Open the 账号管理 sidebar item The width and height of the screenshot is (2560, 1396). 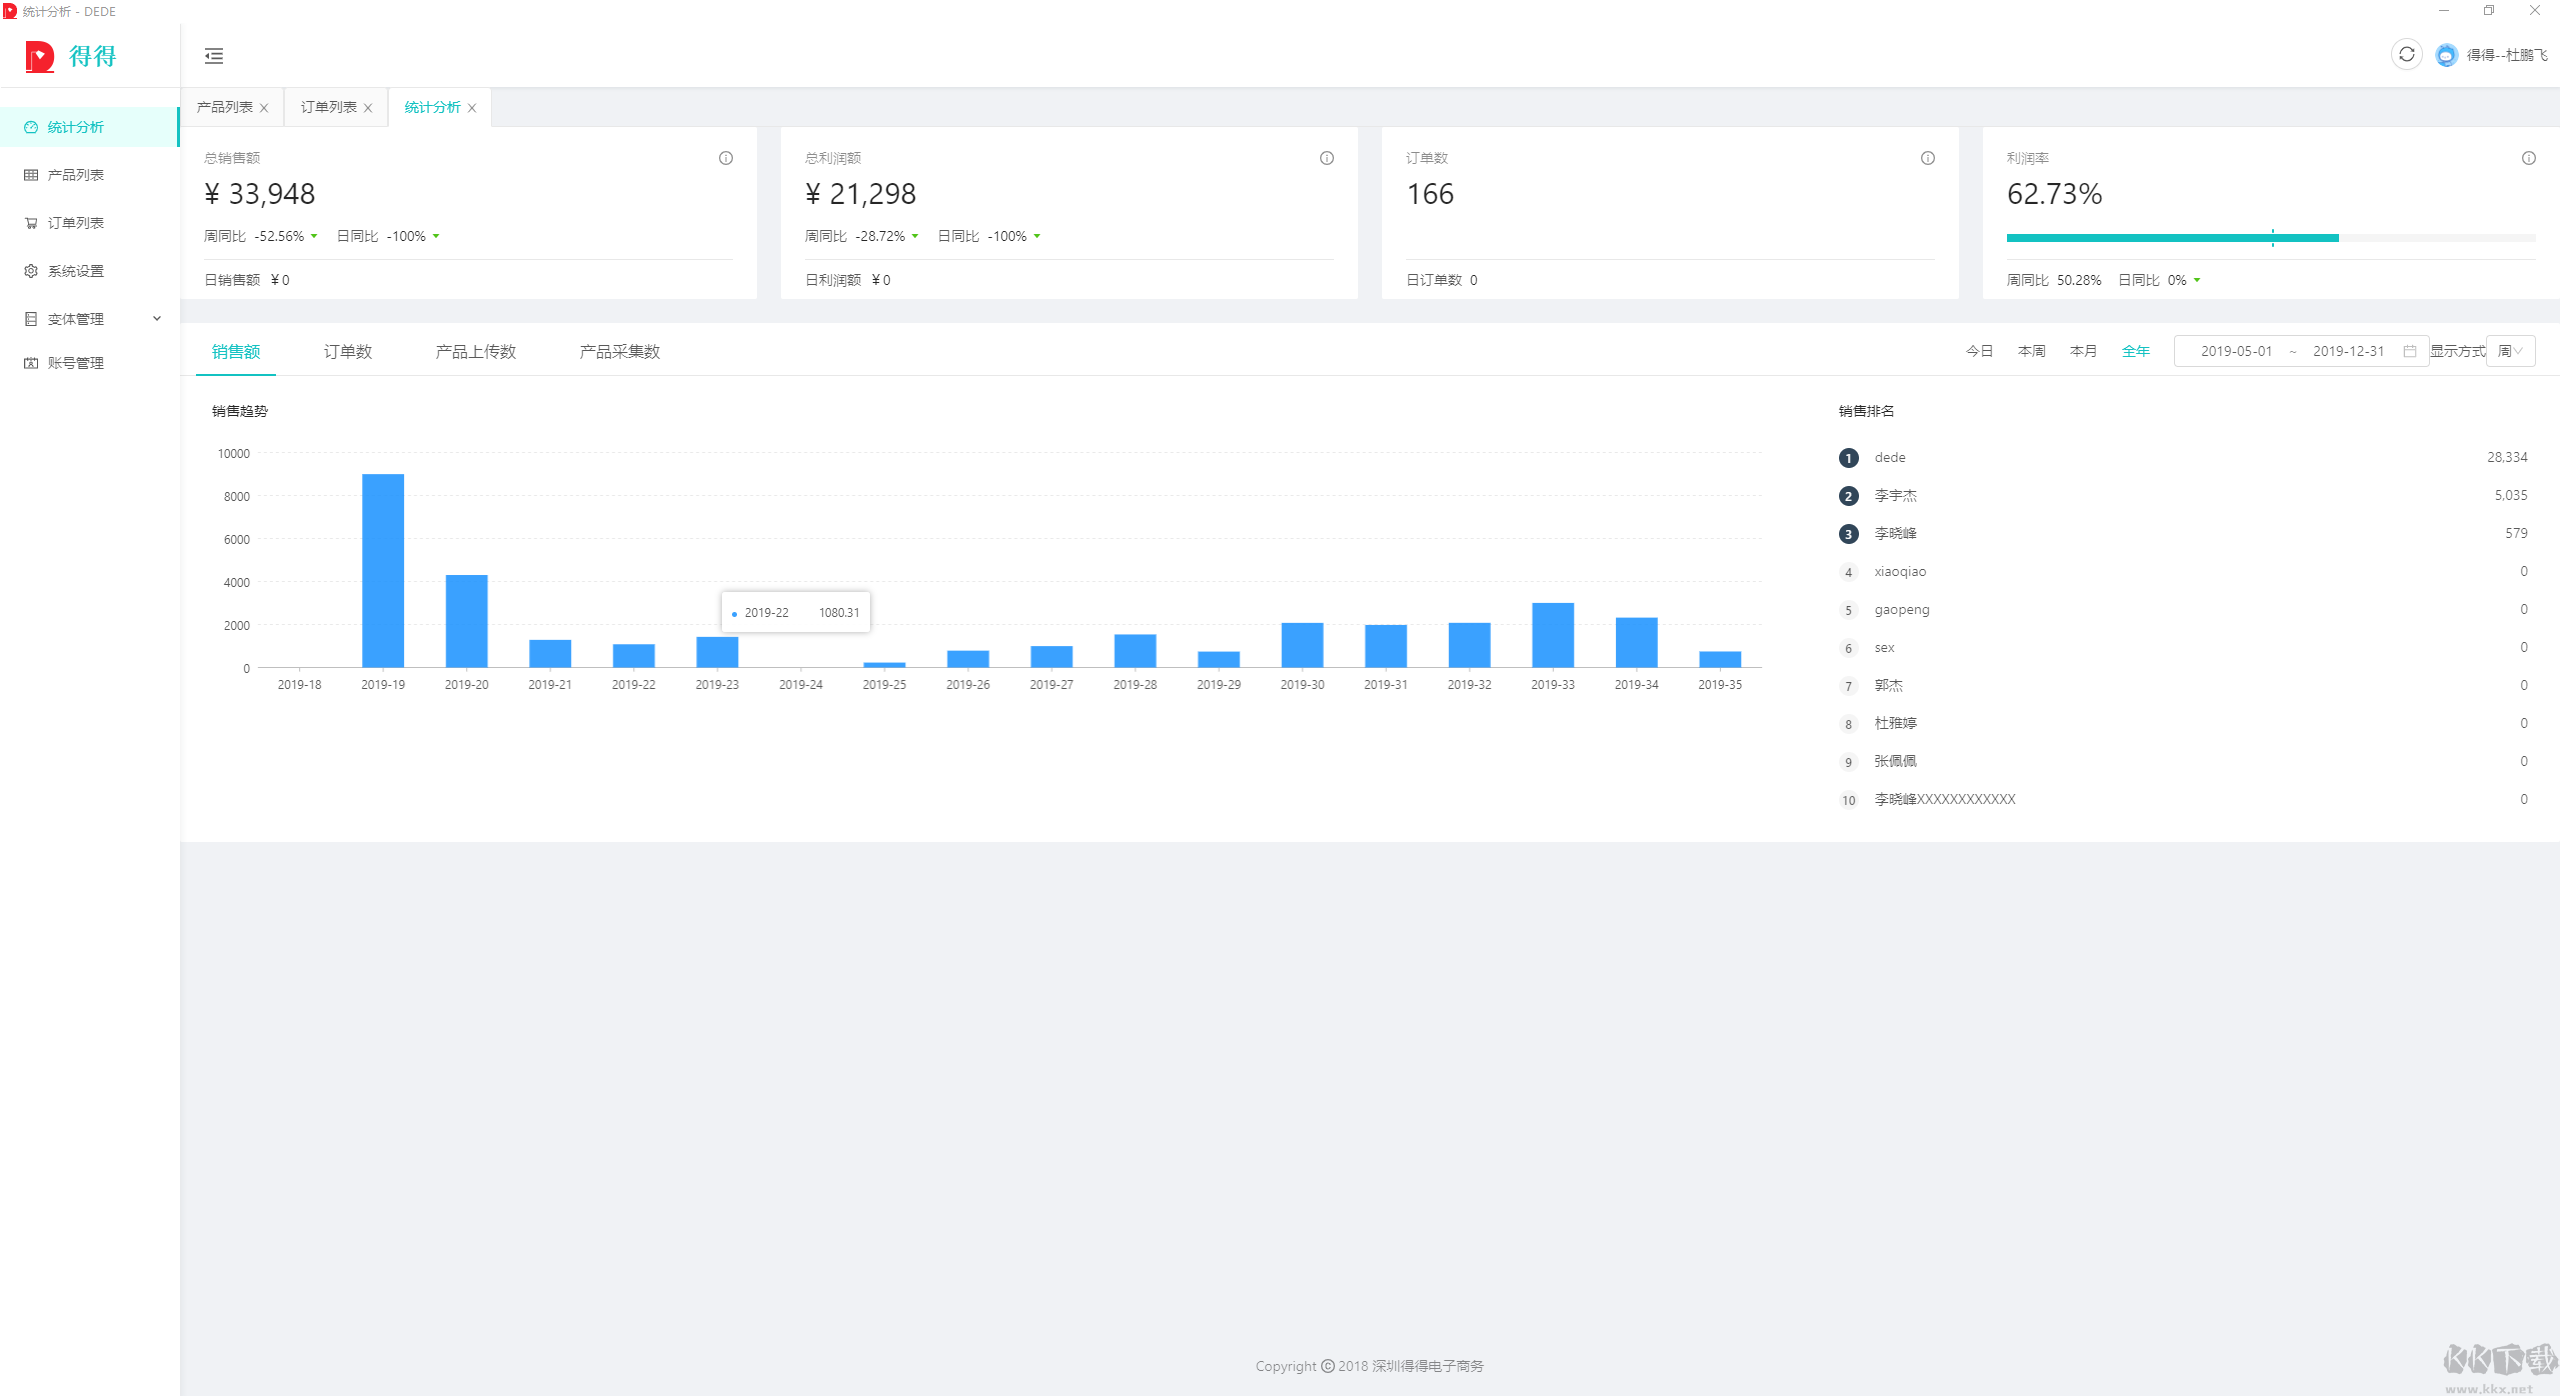coord(76,363)
